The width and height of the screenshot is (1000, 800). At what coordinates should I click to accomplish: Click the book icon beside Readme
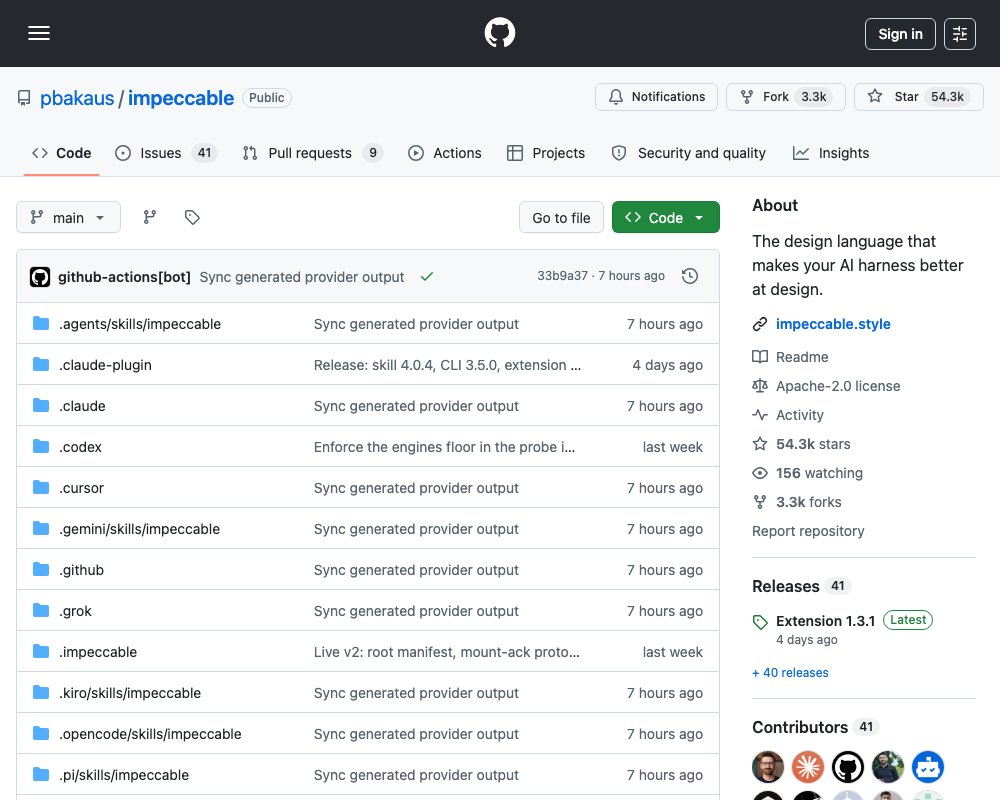click(760, 357)
